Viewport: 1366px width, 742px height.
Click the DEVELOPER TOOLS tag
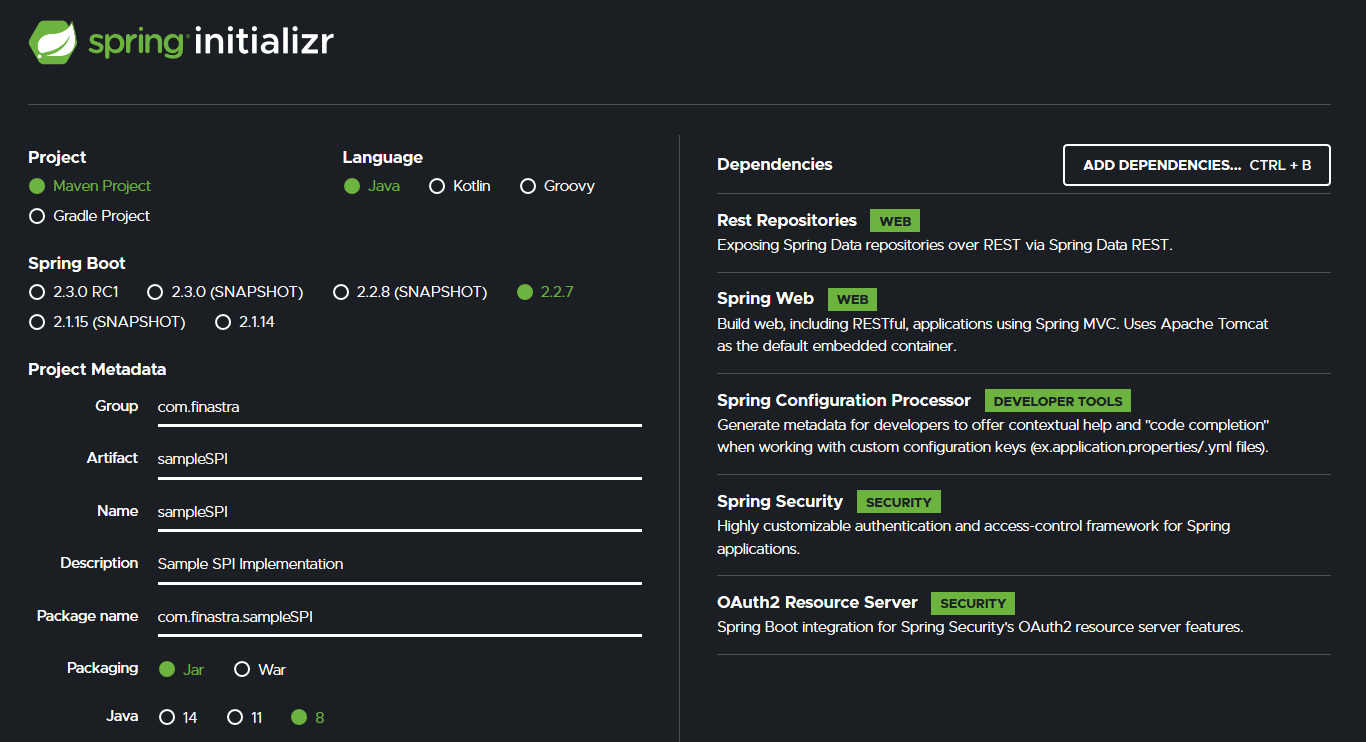coord(1058,401)
